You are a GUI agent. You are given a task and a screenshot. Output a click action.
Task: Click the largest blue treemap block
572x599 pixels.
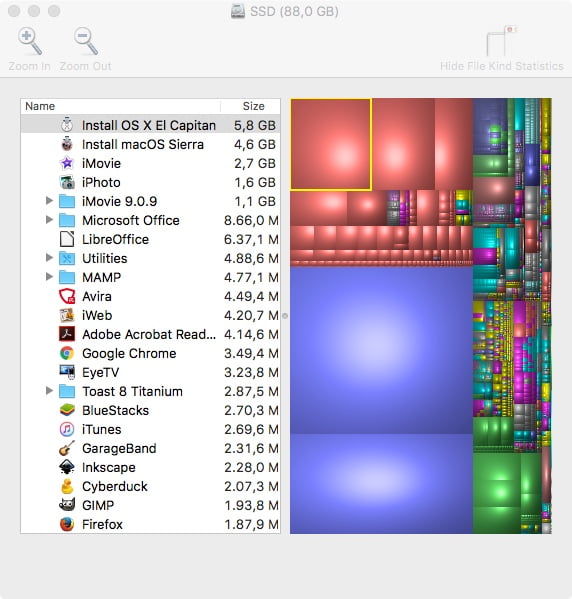(x=381, y=350)
